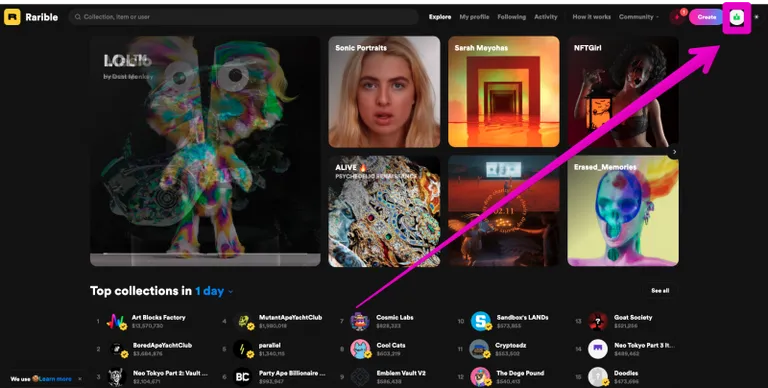
Task: Click the Art Blocks Factory collection icon
Action: click(117, 321)
